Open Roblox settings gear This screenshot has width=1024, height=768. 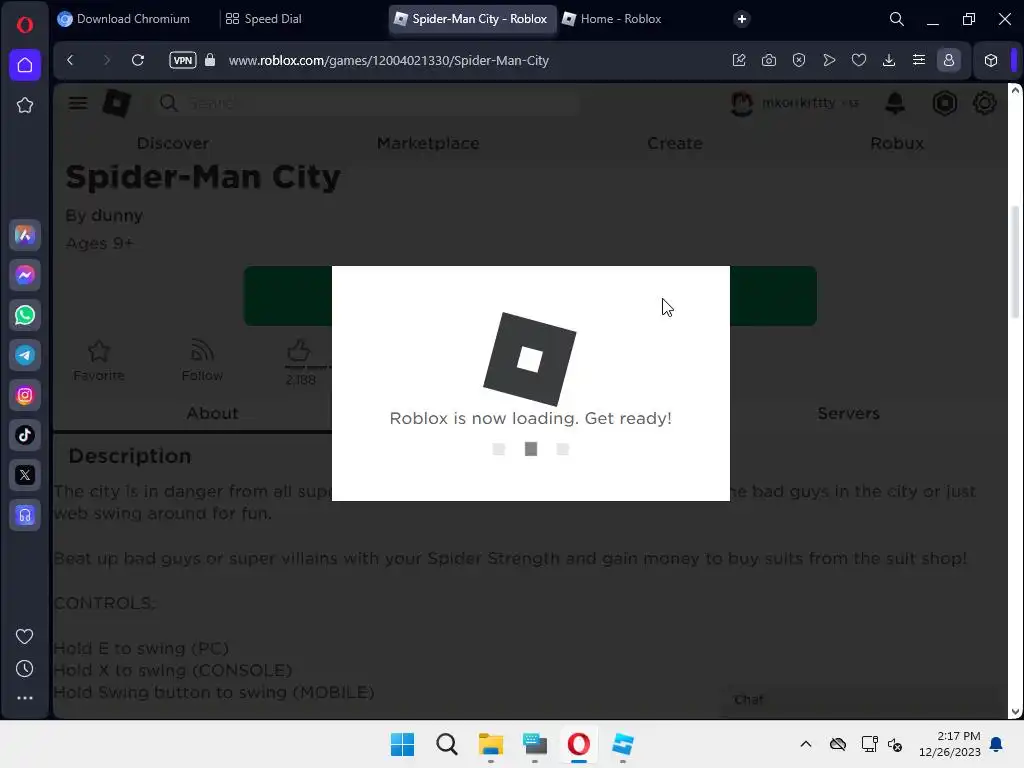pyautogui.click(x=984, y=103)
